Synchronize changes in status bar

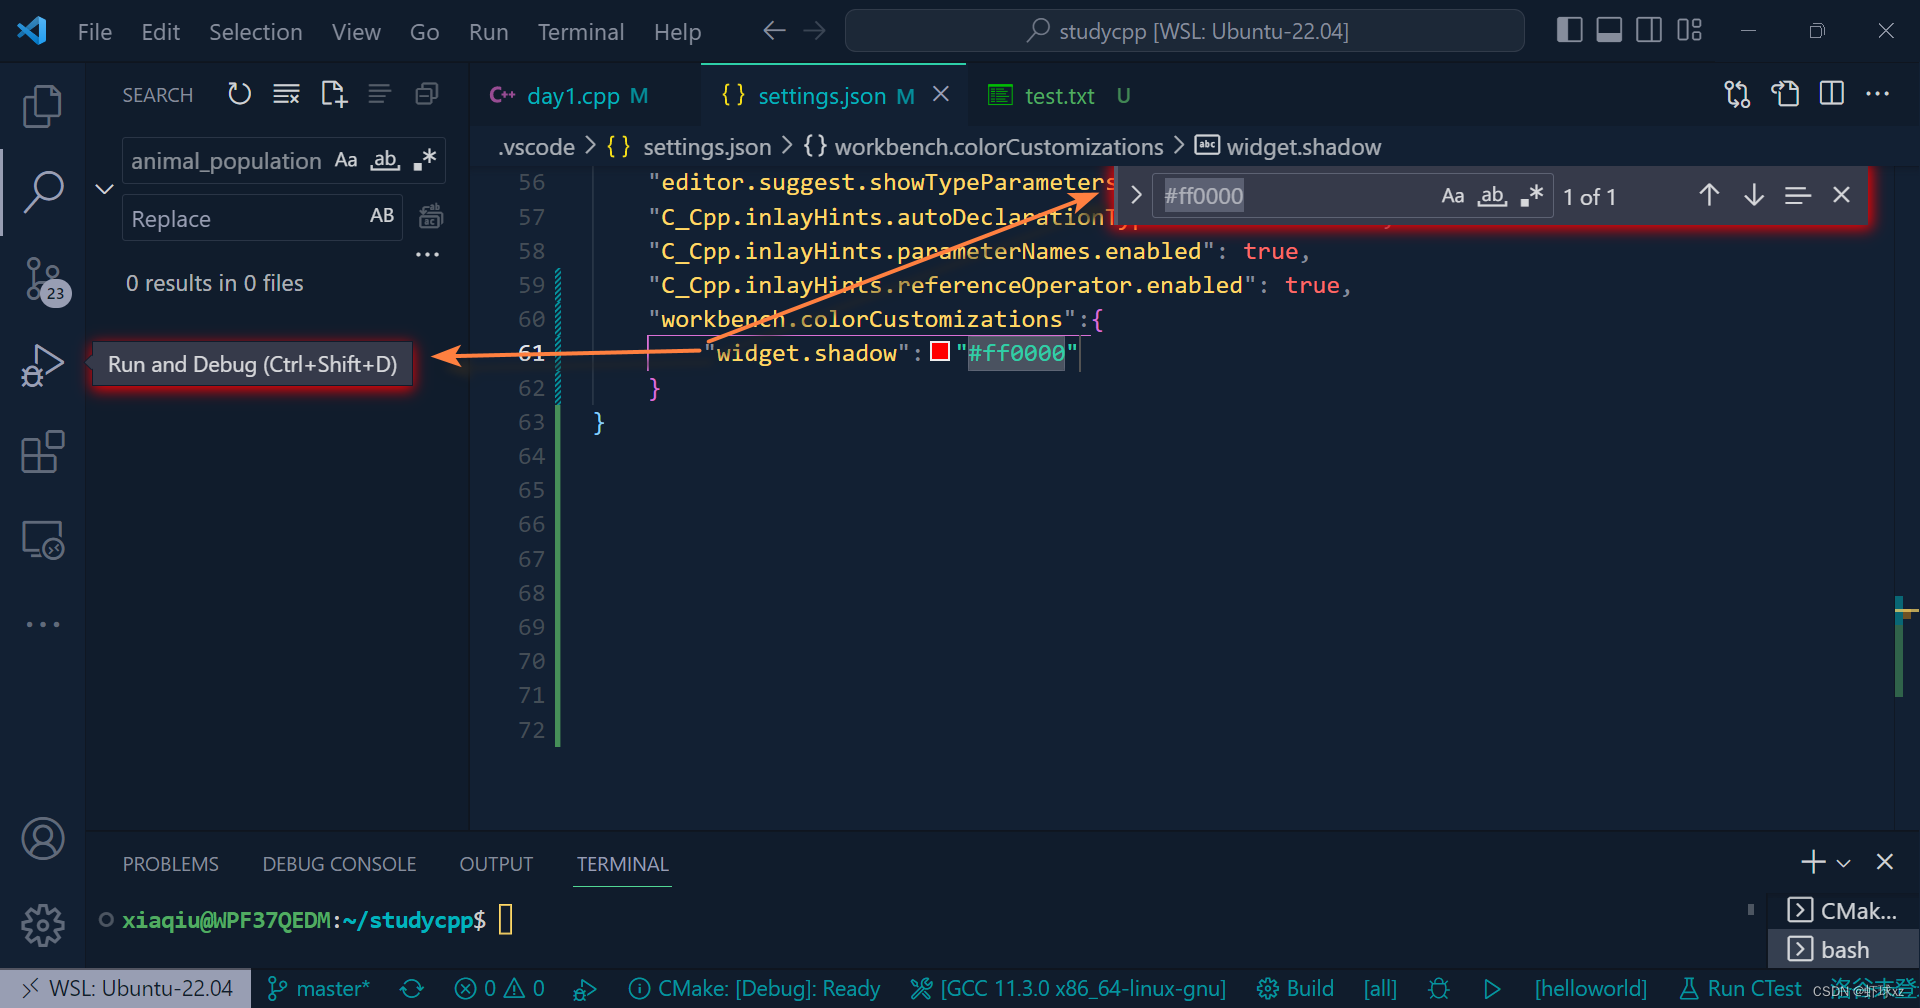pyautogui.click(x=411, y=988)
